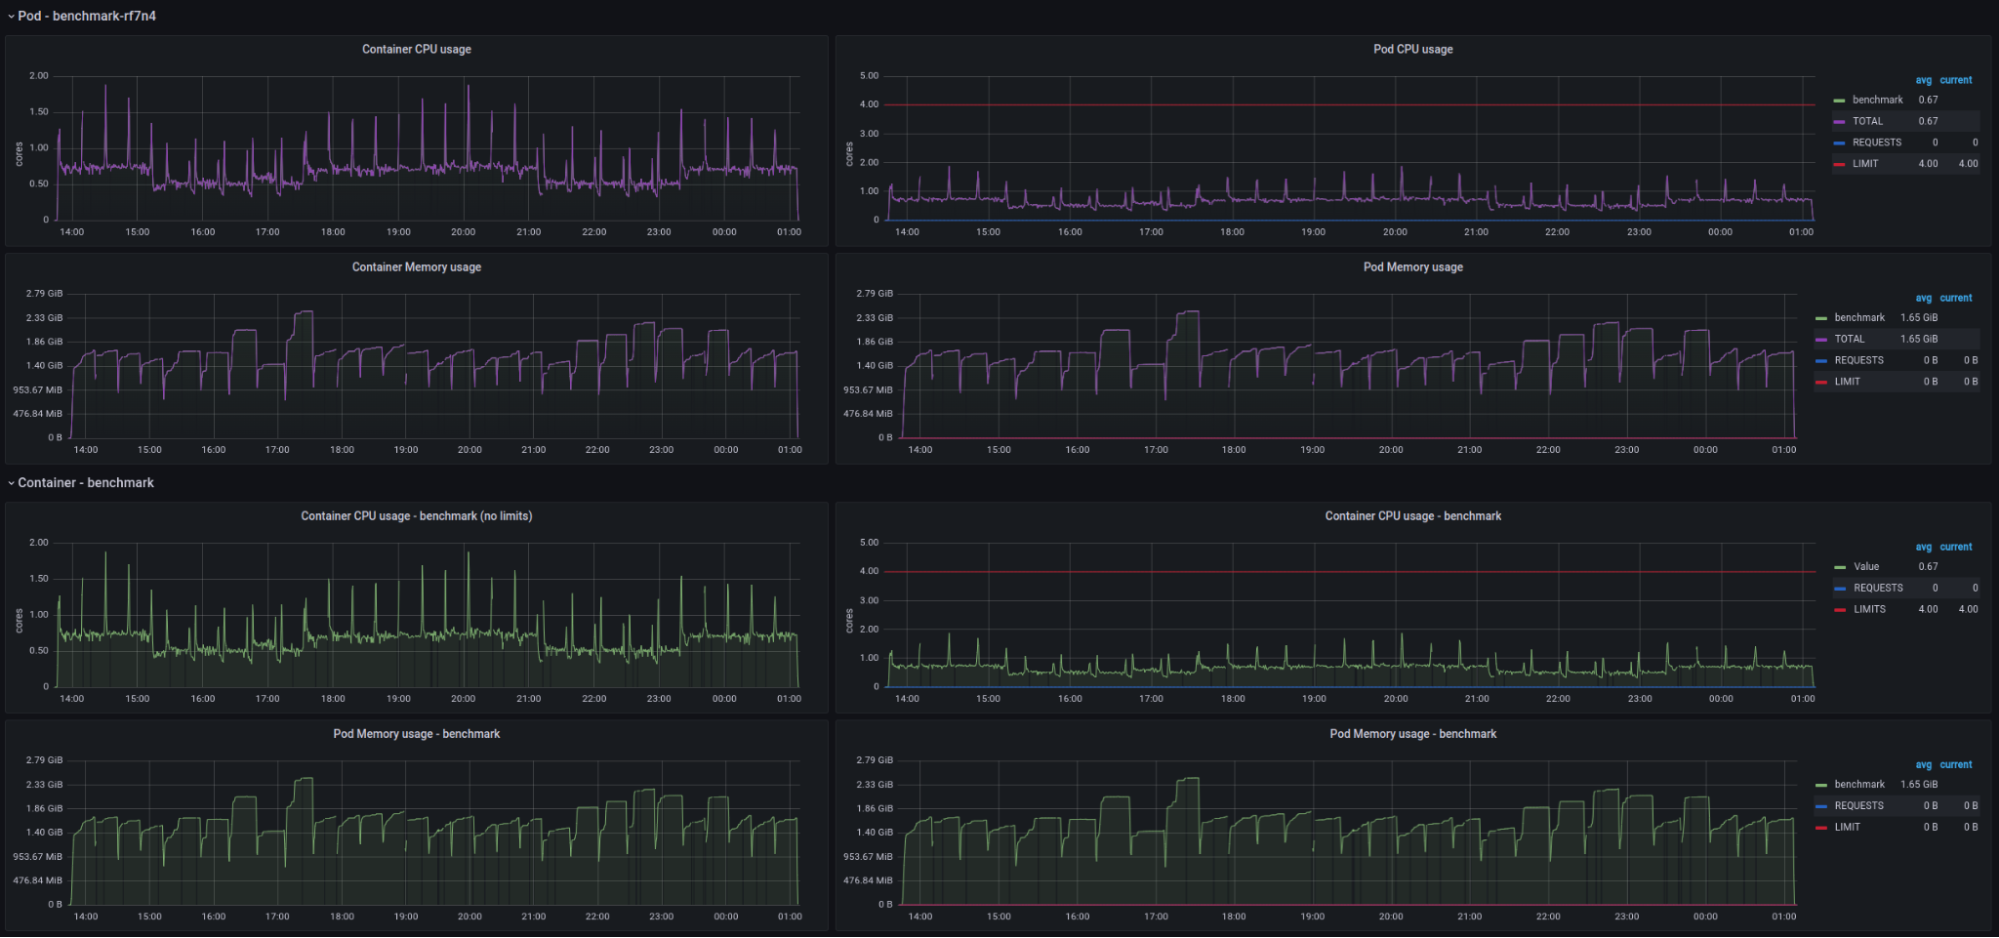Toggle TOTAL series in Pod Memory usage legend
This screenshot has width=1999, height=938.
(x=1849, y=339)
